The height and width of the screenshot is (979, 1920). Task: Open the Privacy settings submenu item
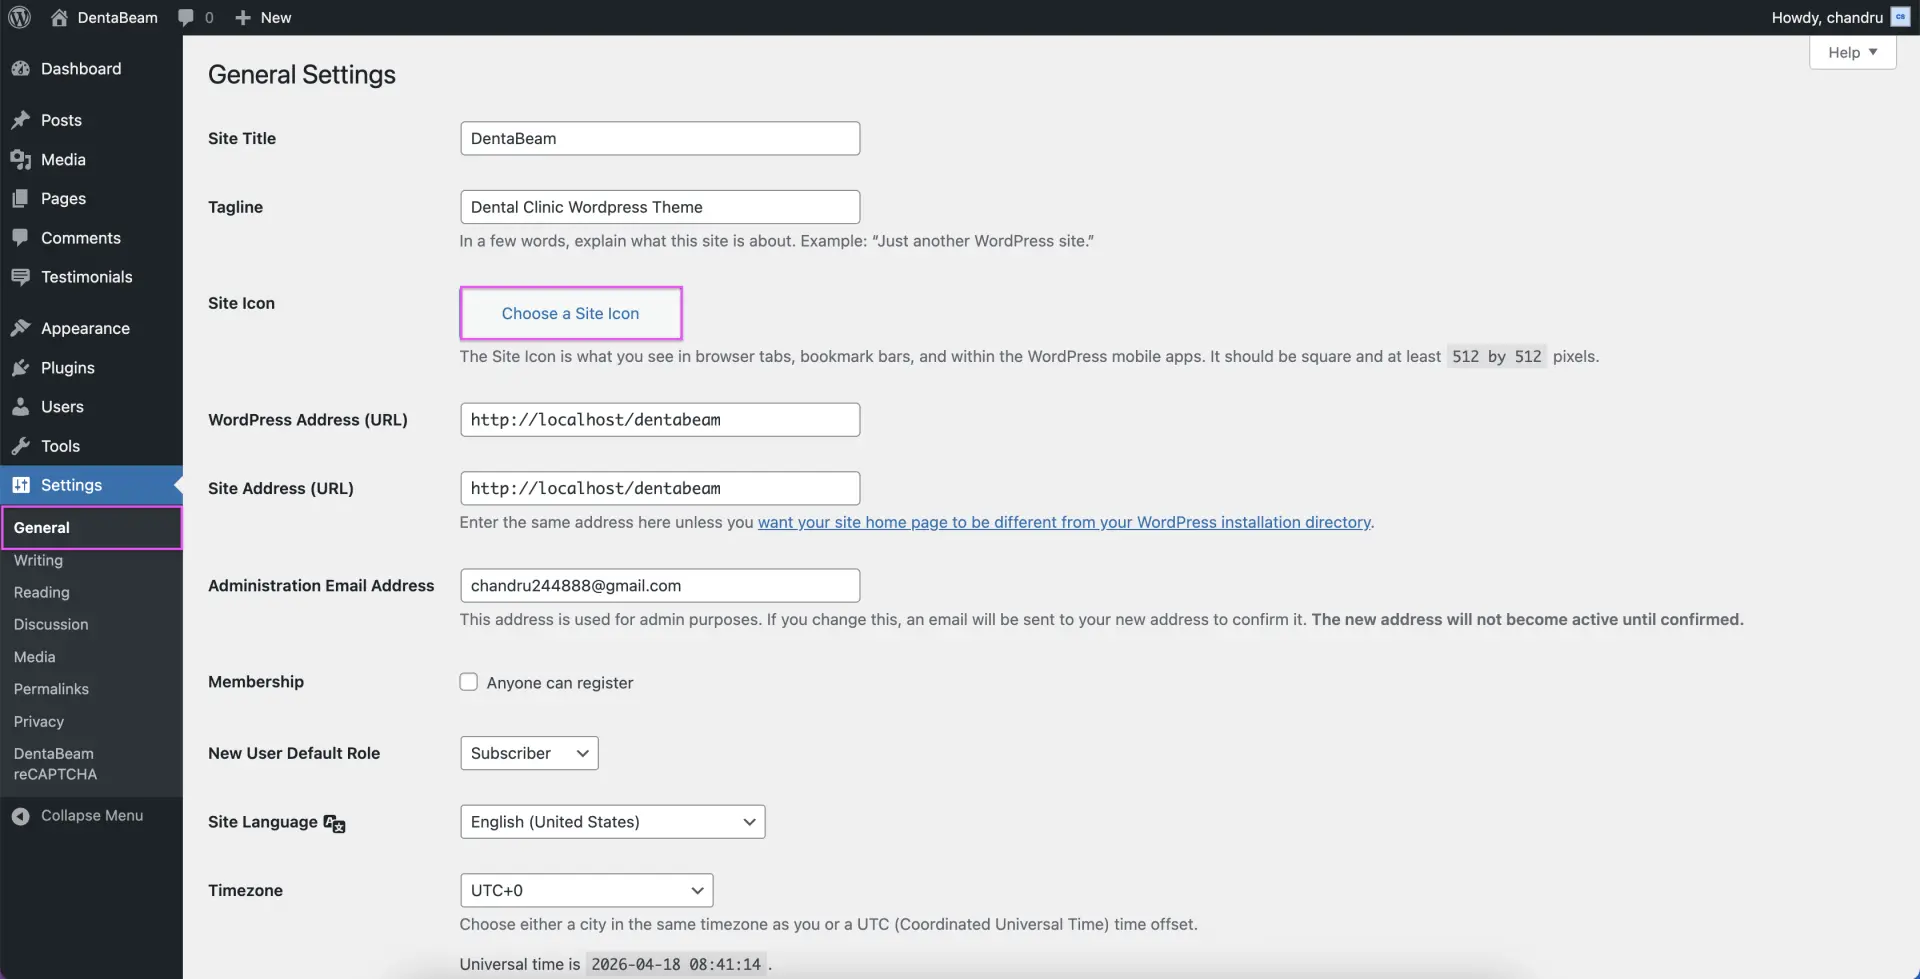click(x=38, y=721)
